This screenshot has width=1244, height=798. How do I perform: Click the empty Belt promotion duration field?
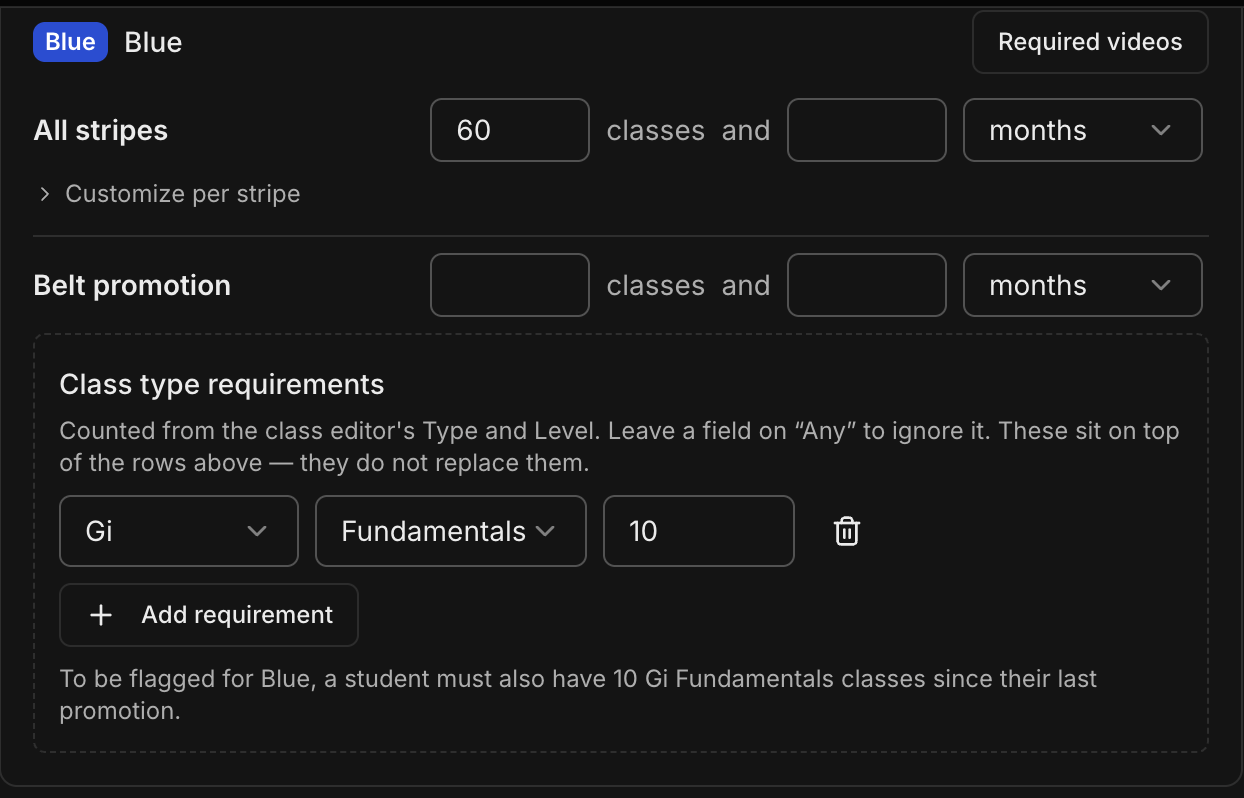(867, 285)
